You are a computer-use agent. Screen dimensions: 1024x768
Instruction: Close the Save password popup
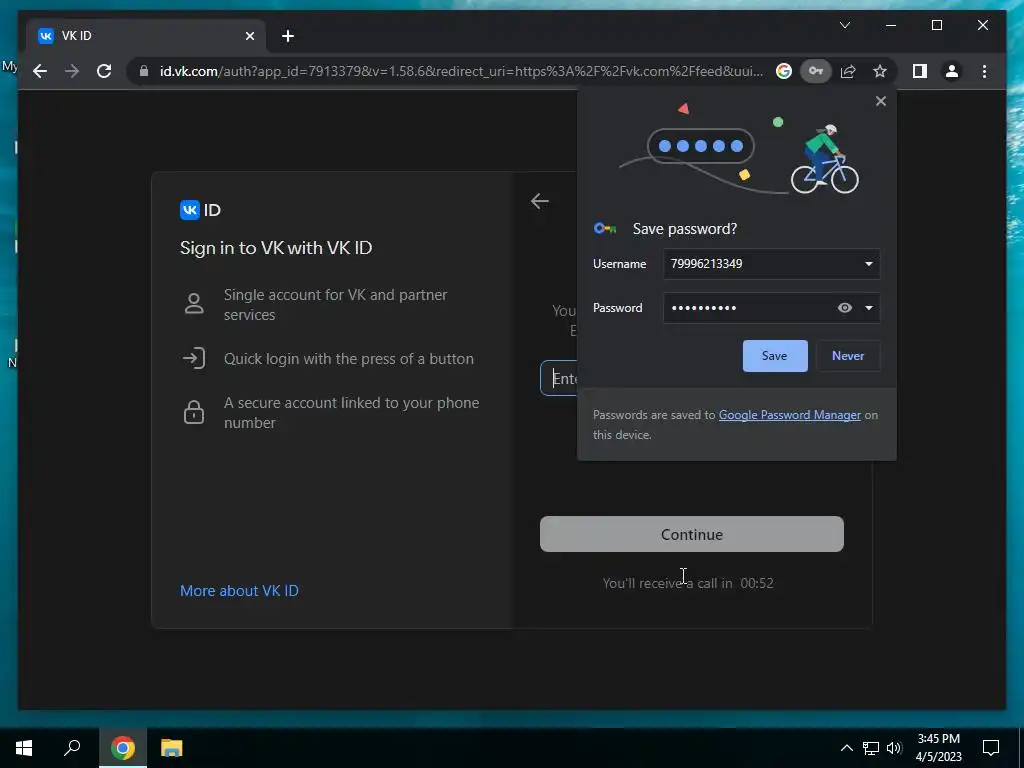point(880,101)
